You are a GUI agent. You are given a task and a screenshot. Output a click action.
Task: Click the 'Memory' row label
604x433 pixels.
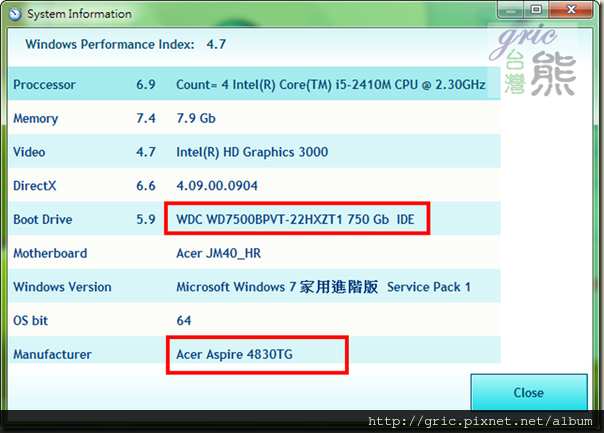coord(35,118)
